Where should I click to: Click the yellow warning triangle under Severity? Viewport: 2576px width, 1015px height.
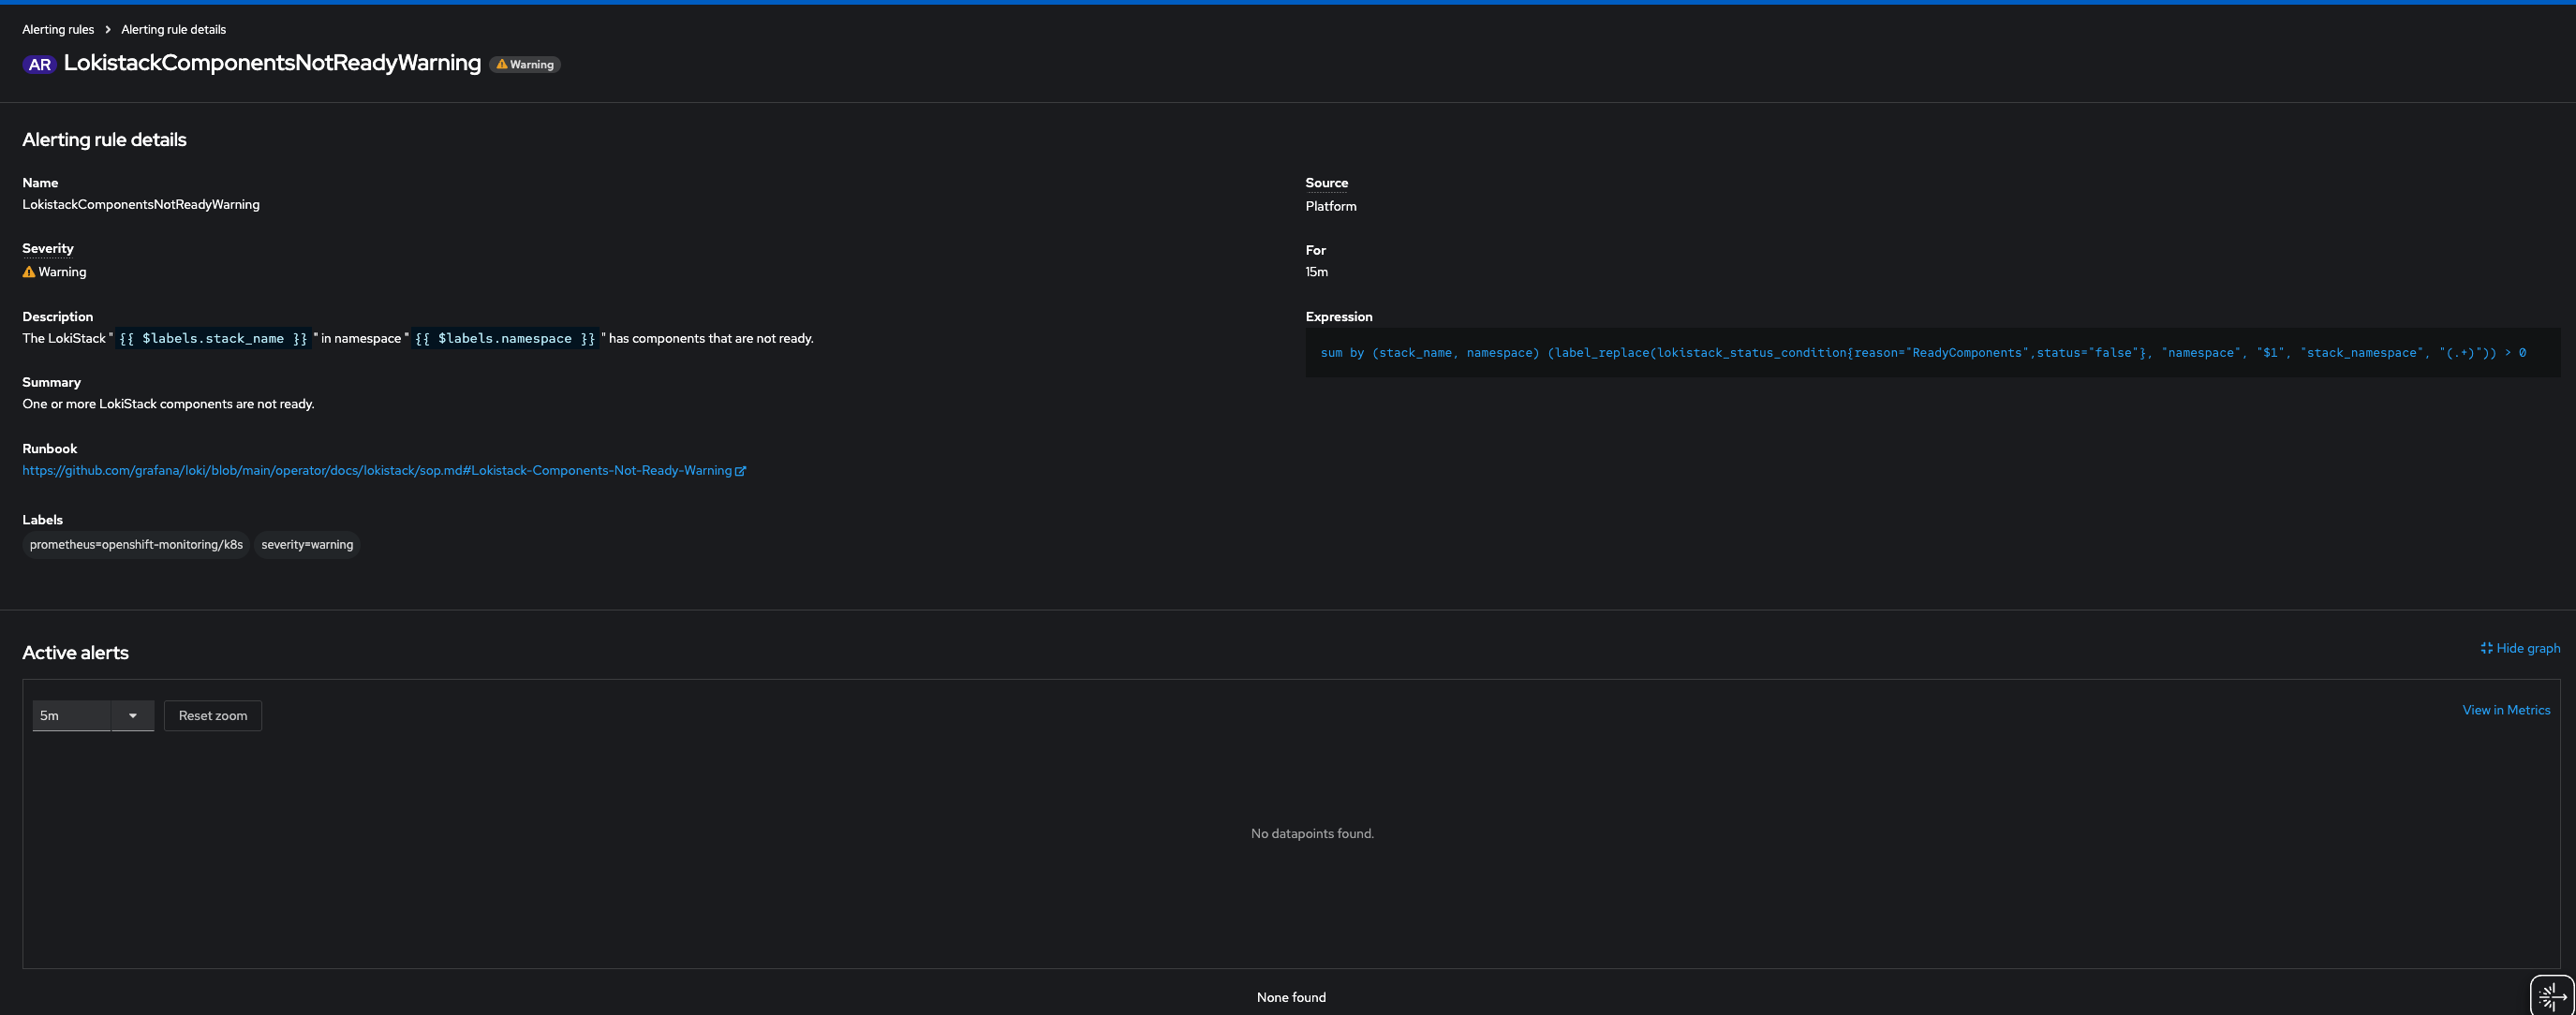tap(29, 272)
